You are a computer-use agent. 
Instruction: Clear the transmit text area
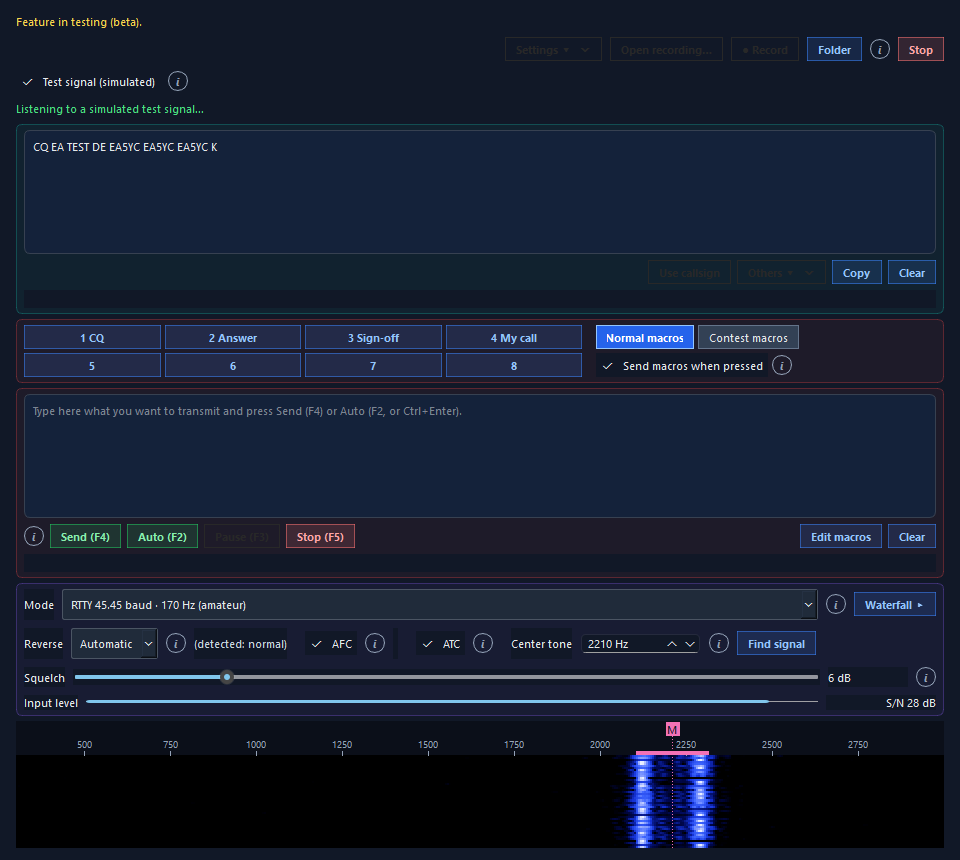912,537
